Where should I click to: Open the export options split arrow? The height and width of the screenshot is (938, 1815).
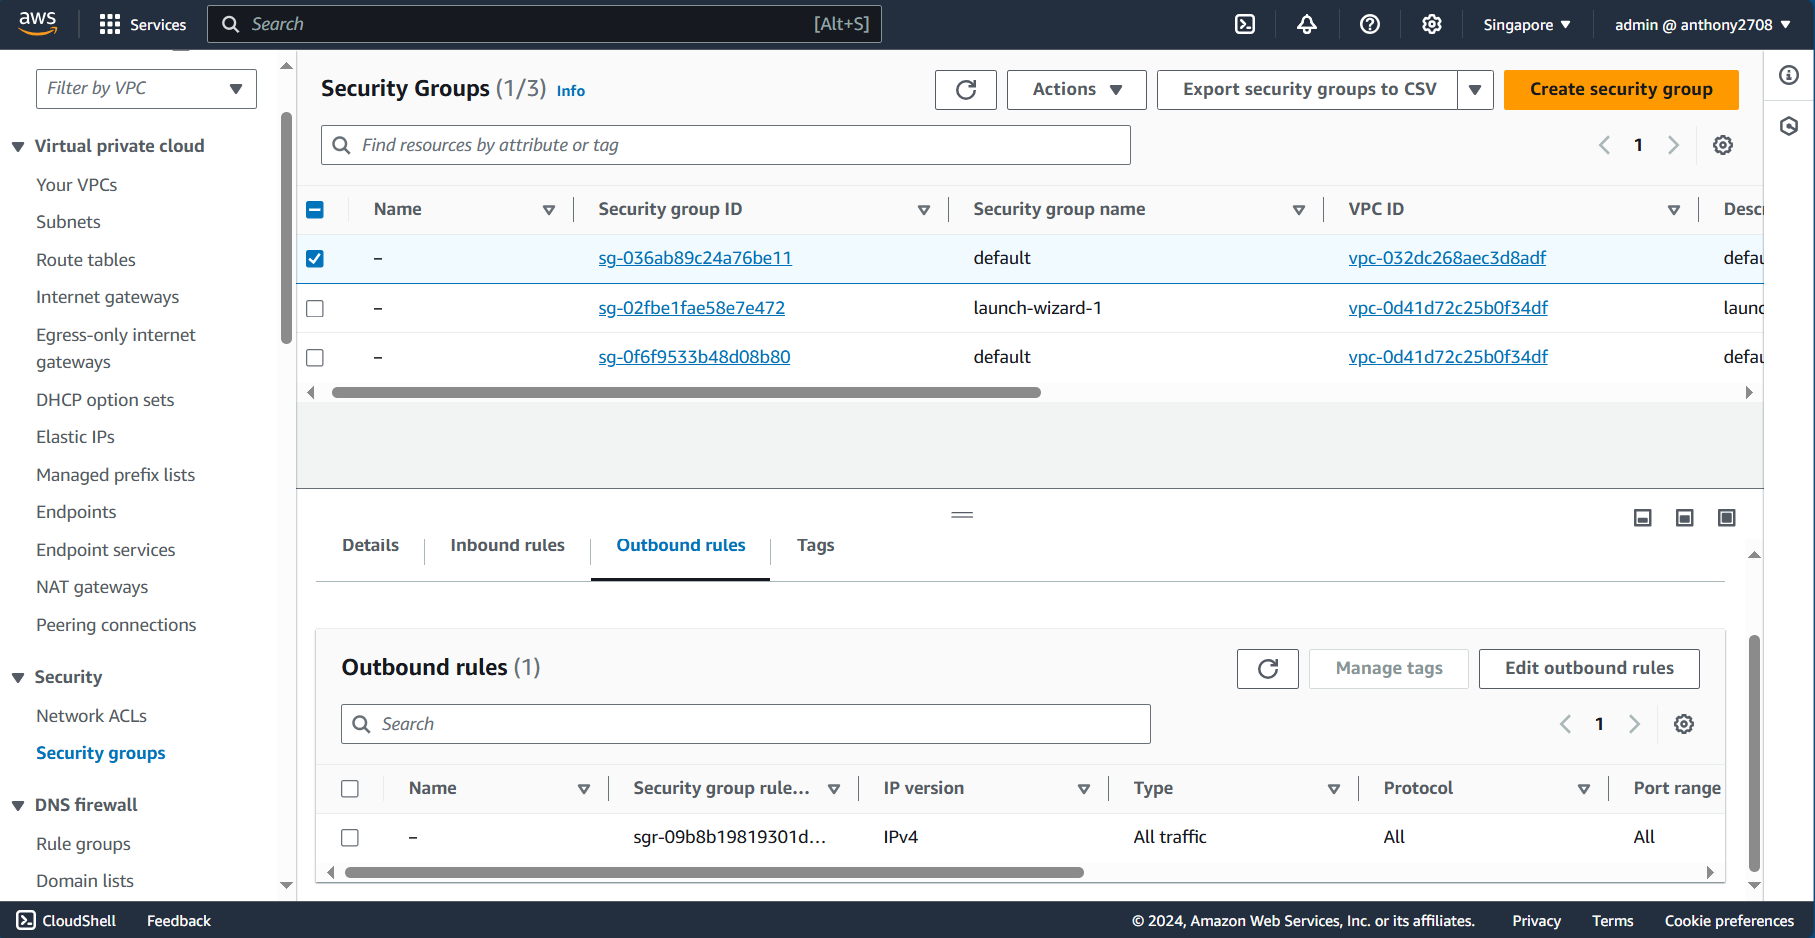tap(1475, 90)
